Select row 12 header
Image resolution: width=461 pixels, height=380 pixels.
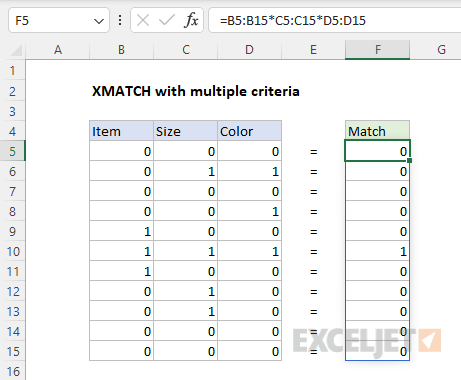(x=13, y=291)
